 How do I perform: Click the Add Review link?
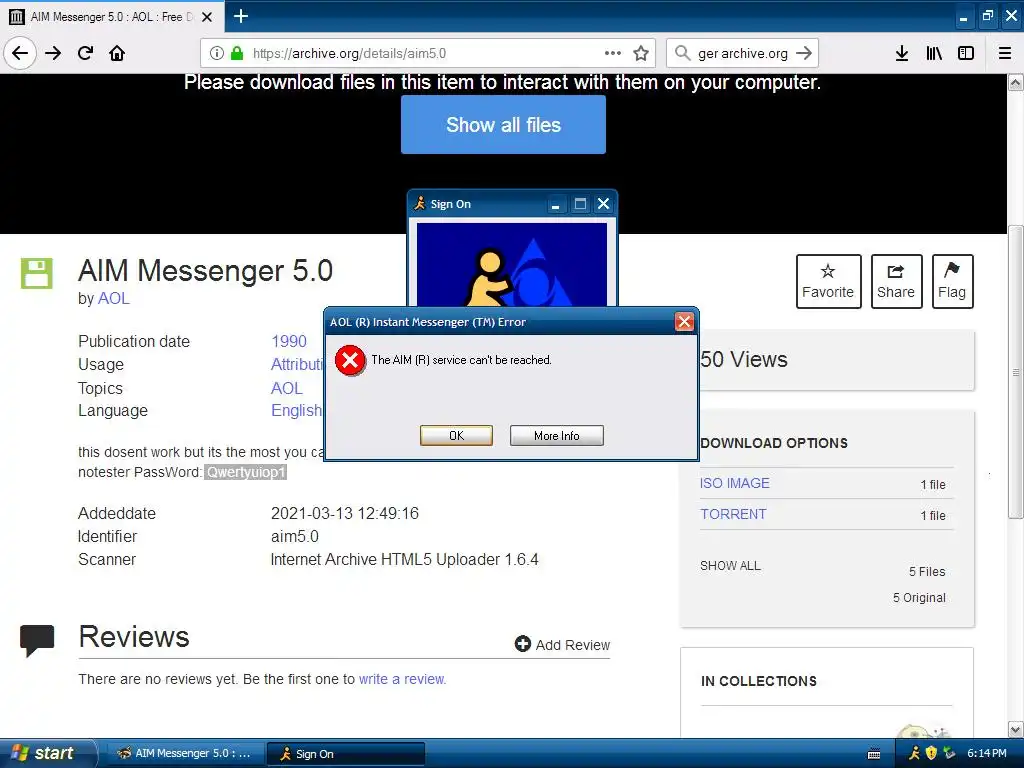click(x=562, y=645)
